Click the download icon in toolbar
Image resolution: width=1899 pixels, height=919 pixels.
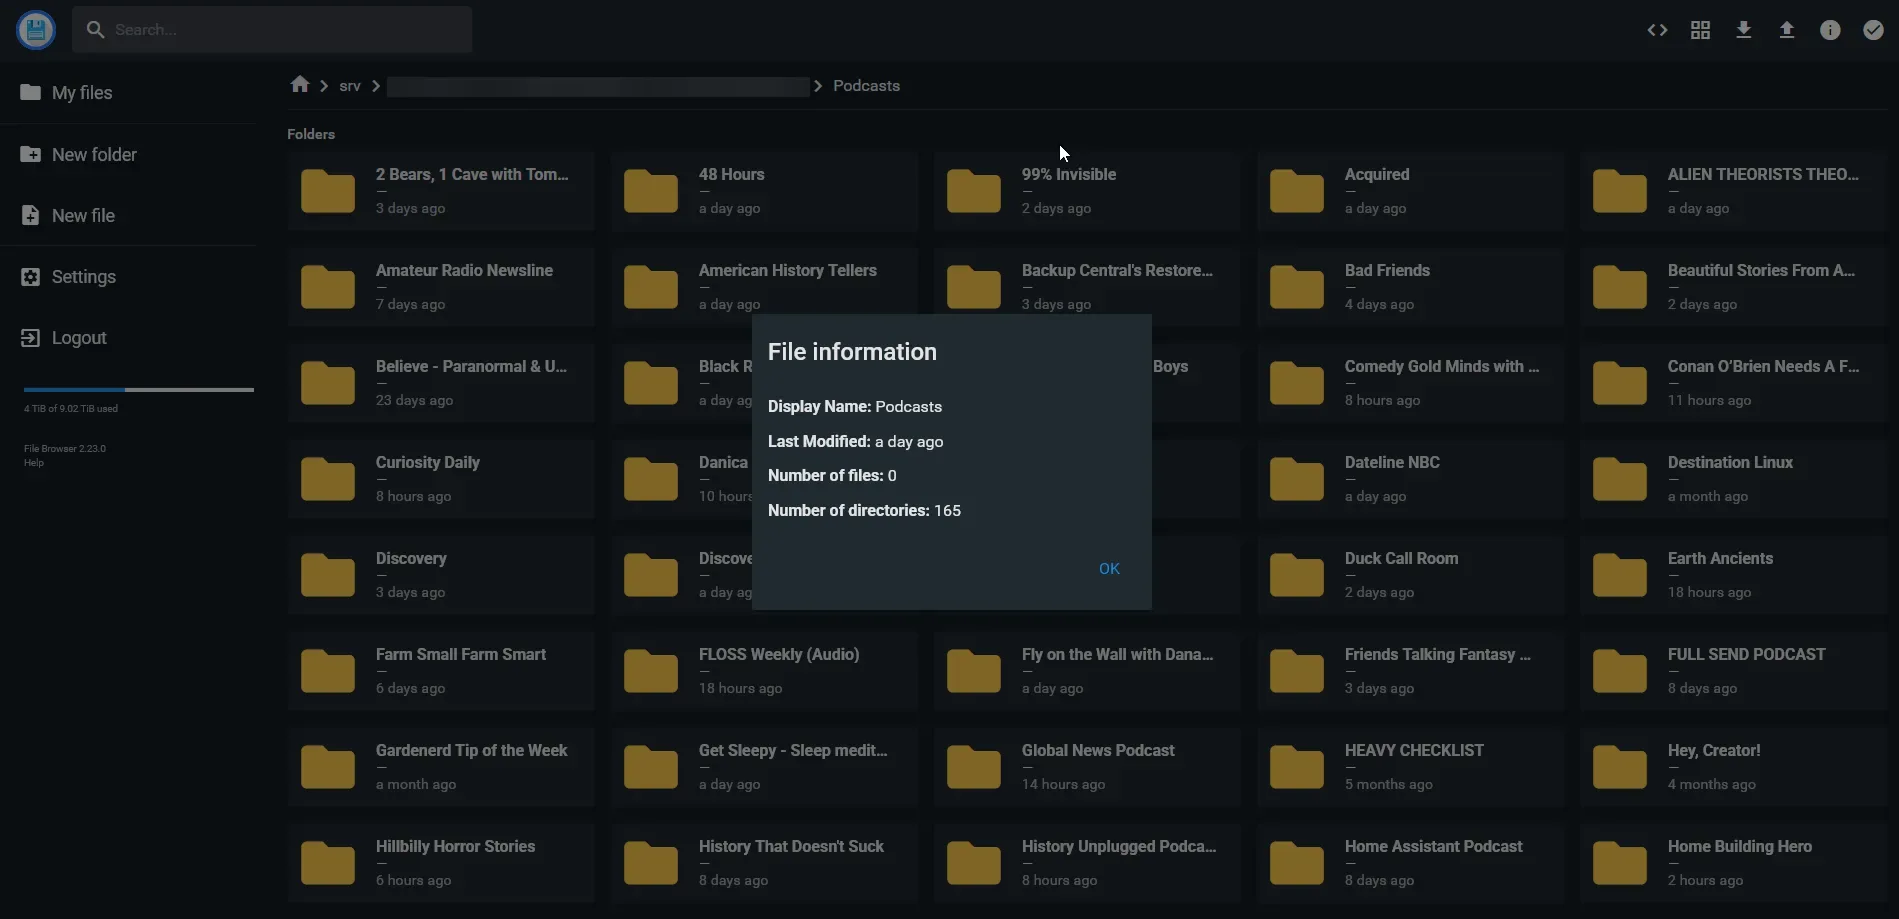tap(1743, 30)
